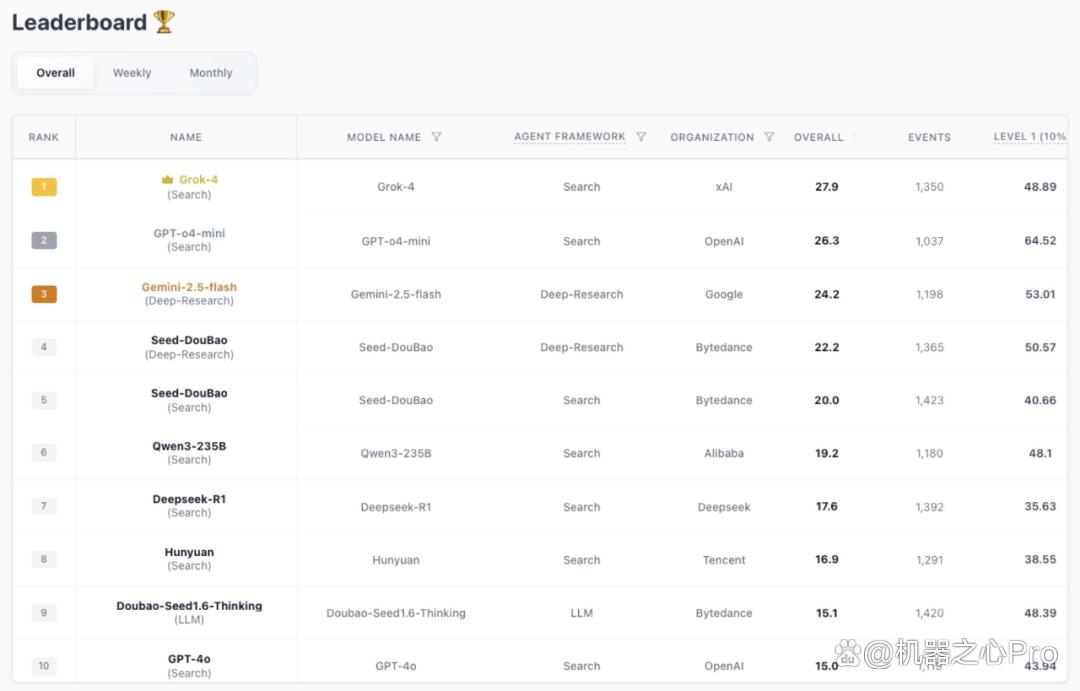Click the trophy icon beside Leaderboard

click(164, 22)
